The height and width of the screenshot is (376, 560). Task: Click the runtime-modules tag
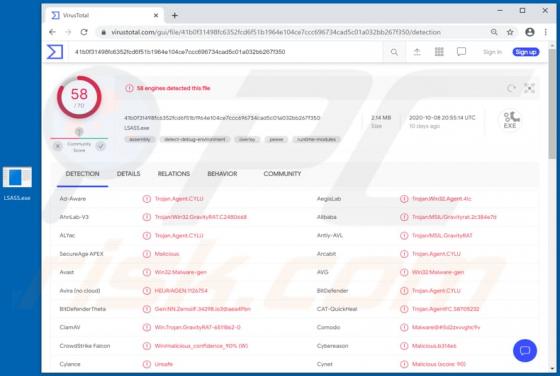coord(316,139)
